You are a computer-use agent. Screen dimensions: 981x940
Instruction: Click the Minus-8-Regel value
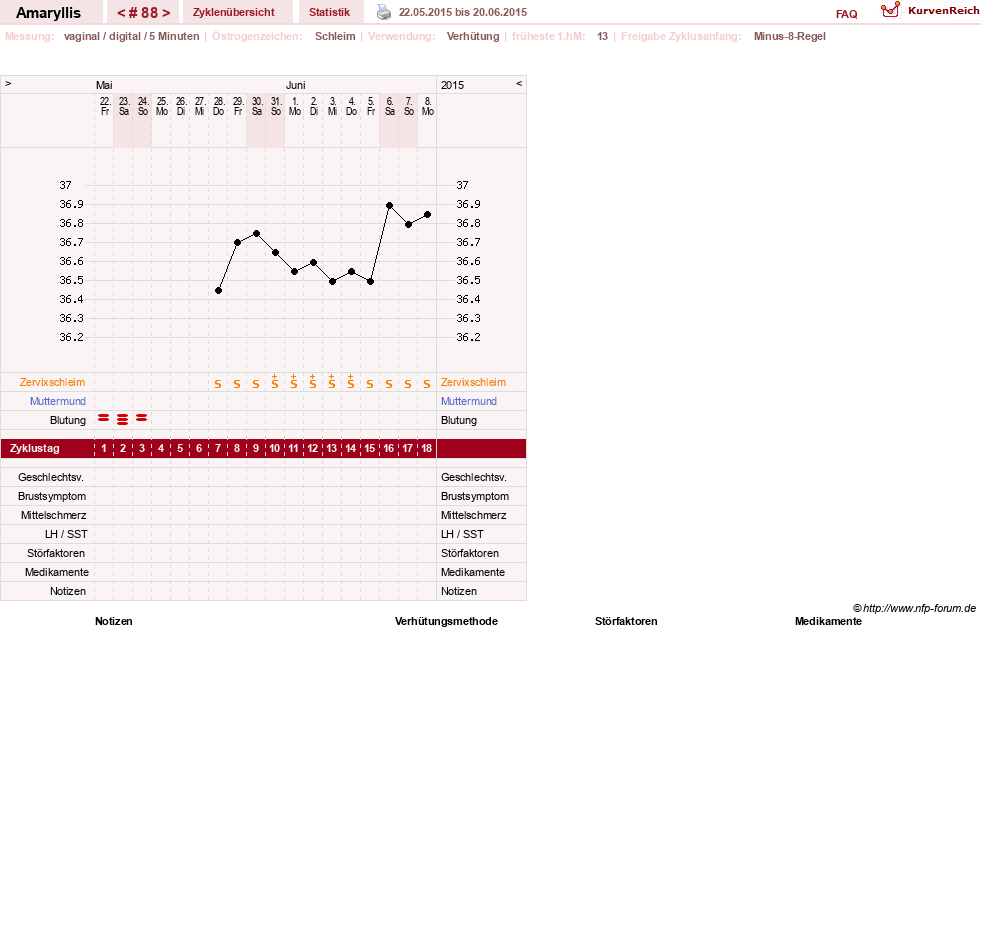(790, 36)
